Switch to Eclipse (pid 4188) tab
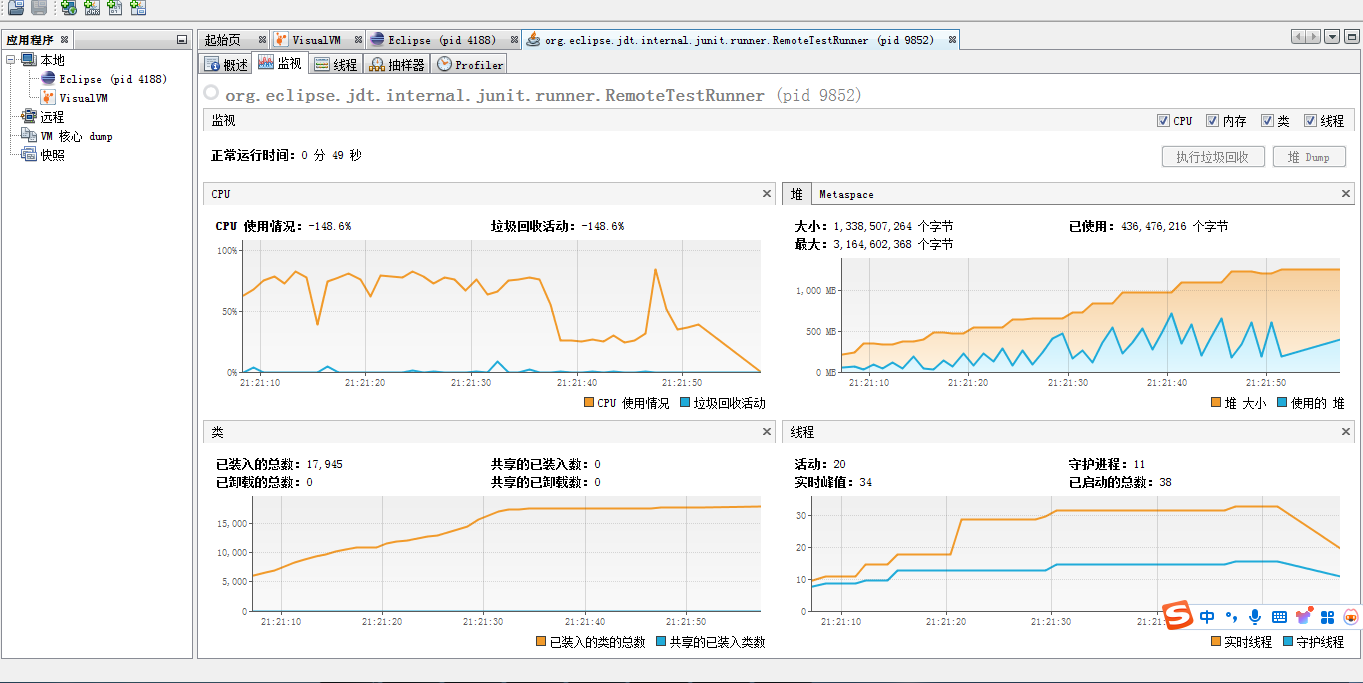 tap(441, 40)
